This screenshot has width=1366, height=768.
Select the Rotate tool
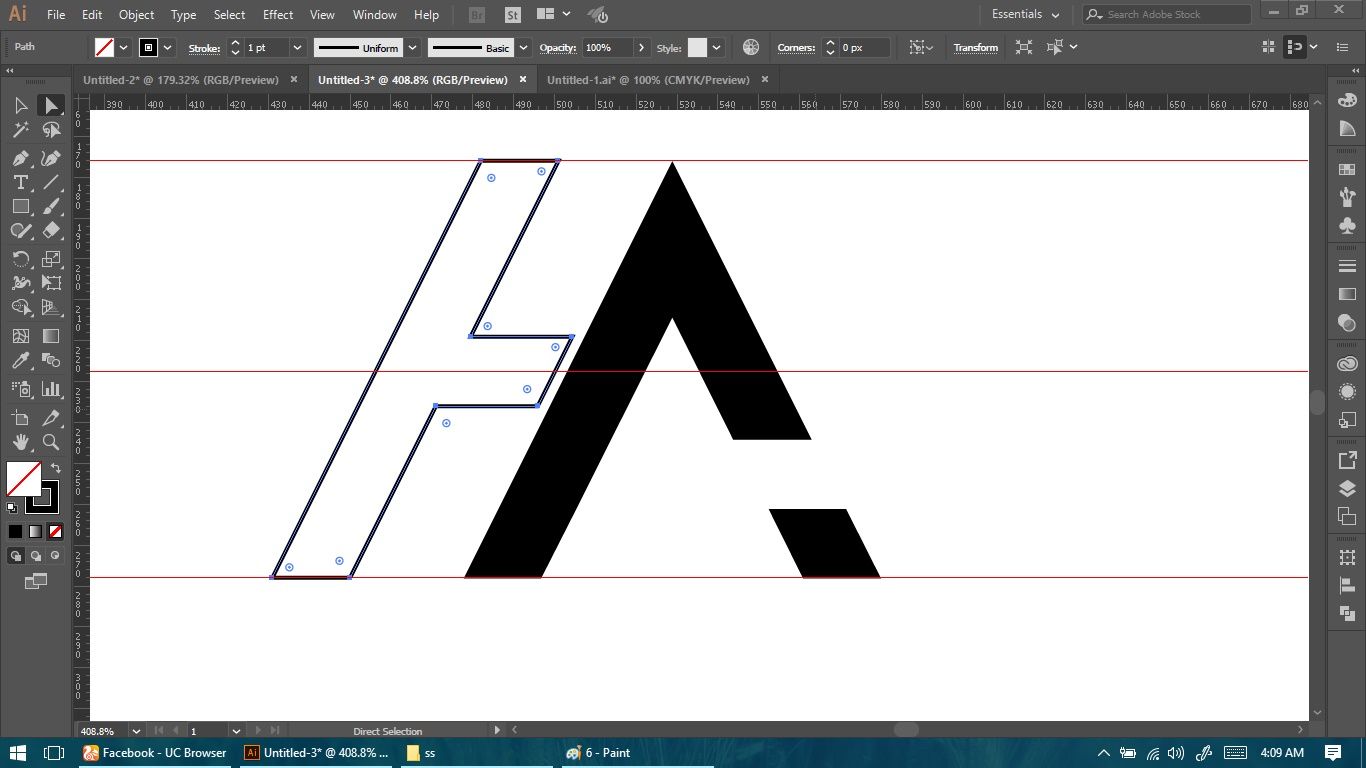pos(20,259)
